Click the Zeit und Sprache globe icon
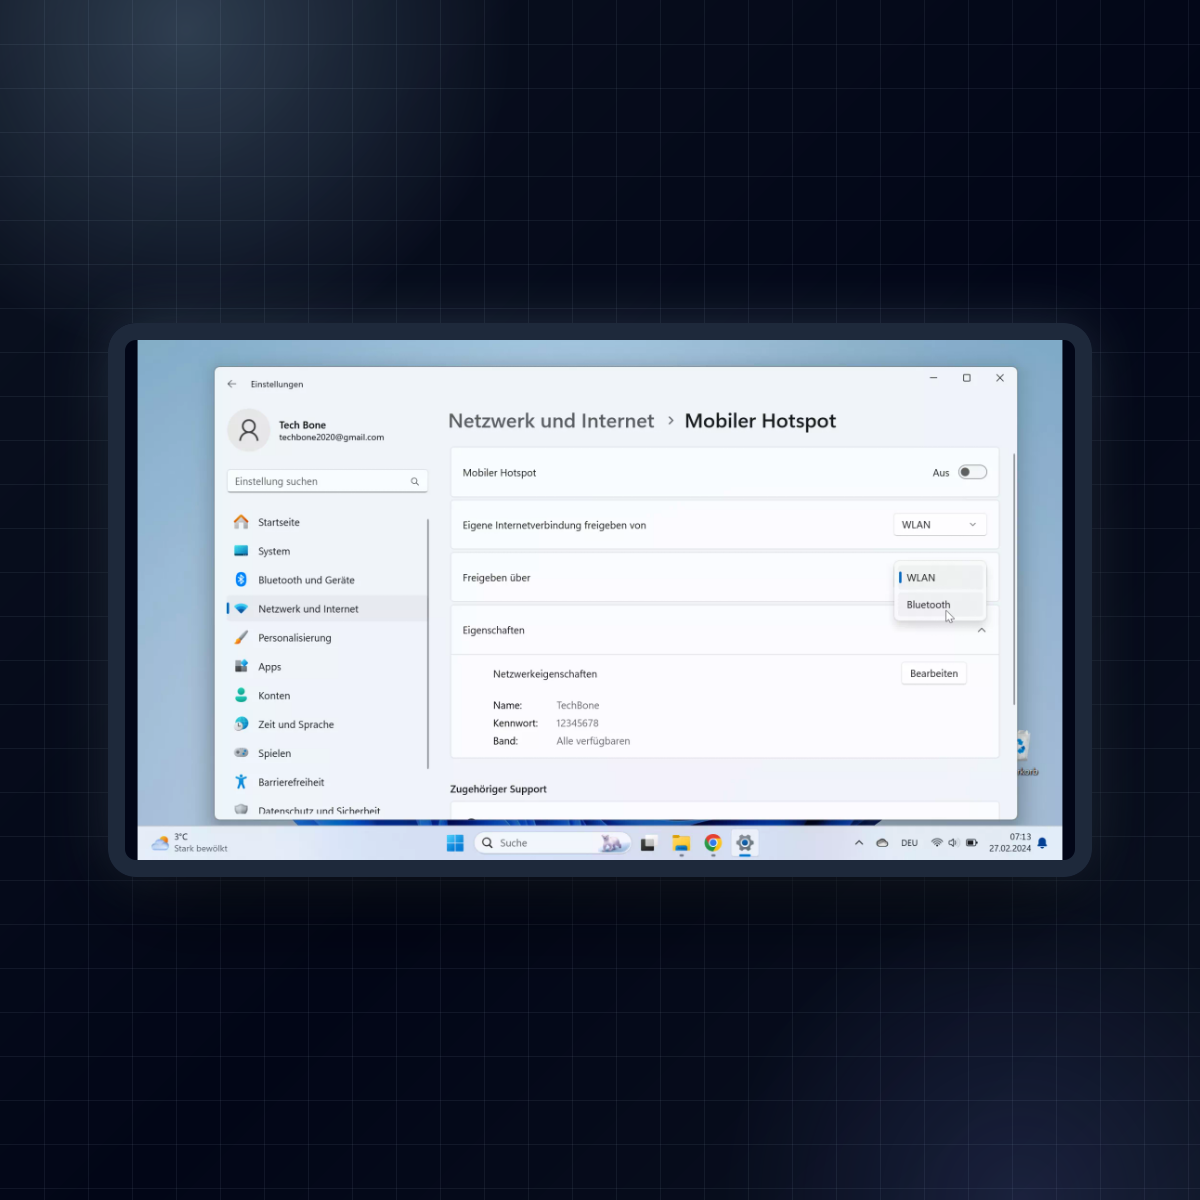The height and width of the screenshot is (1200, 1200). (241, 724)
